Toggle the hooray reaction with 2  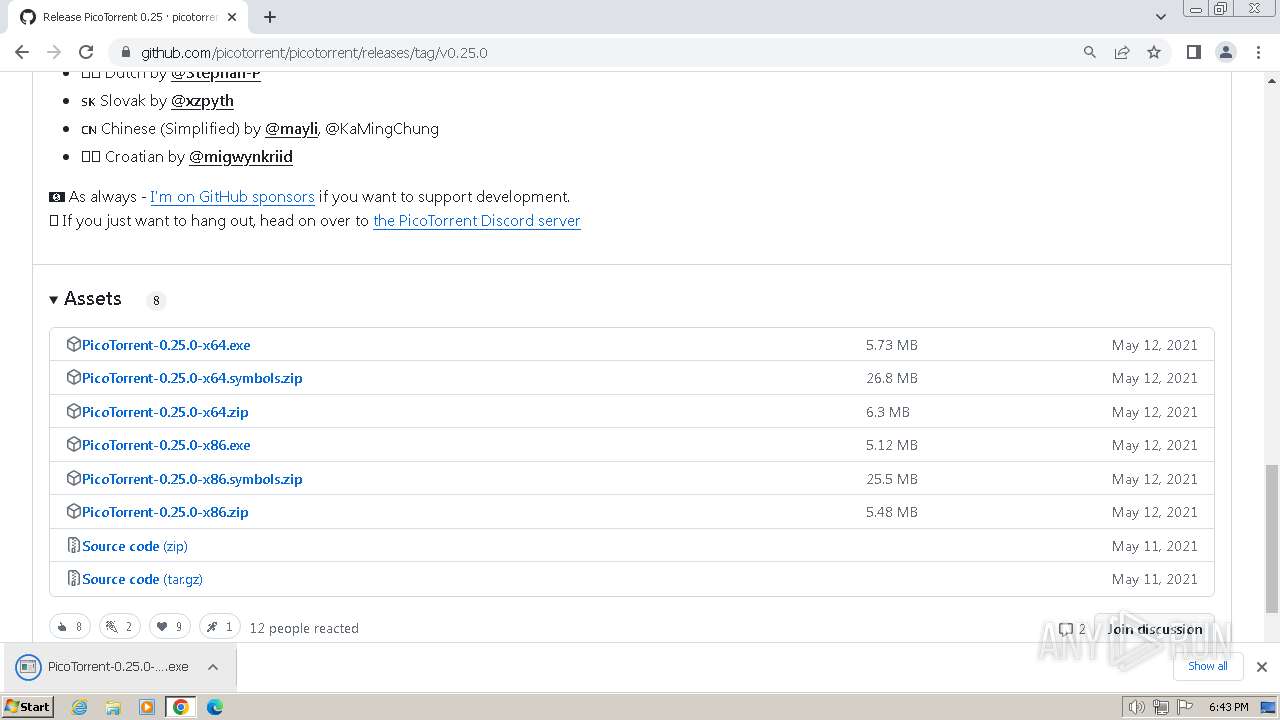click(x=120, y=627)
